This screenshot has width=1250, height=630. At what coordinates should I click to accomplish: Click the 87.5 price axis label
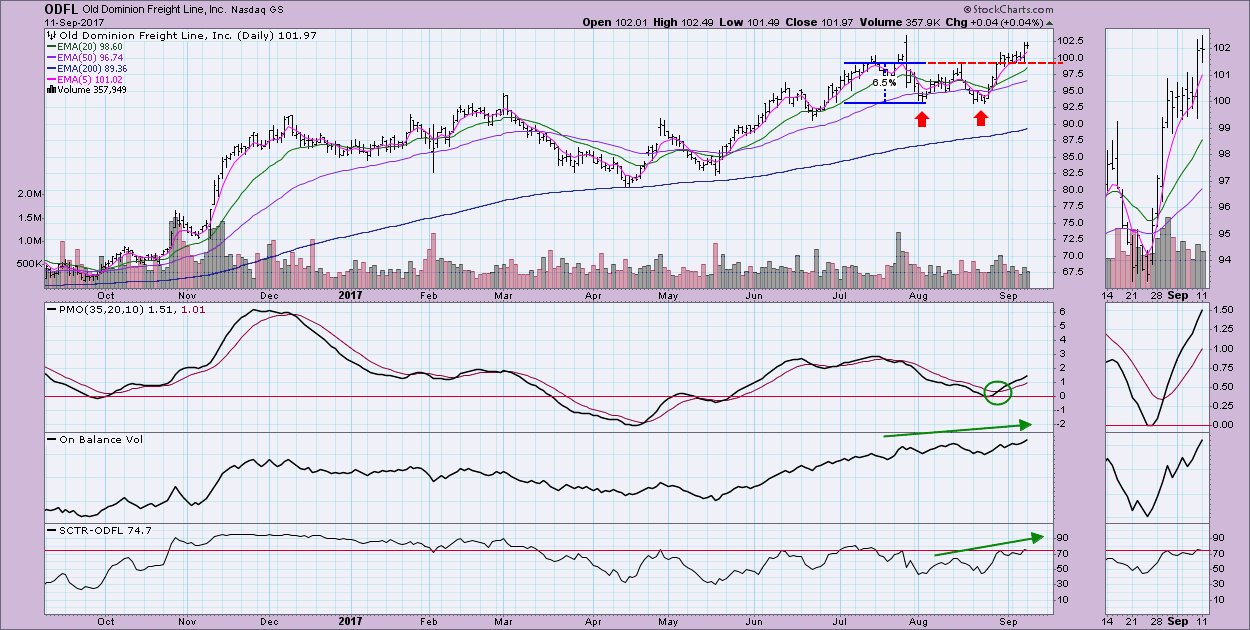pos(1075,140)
